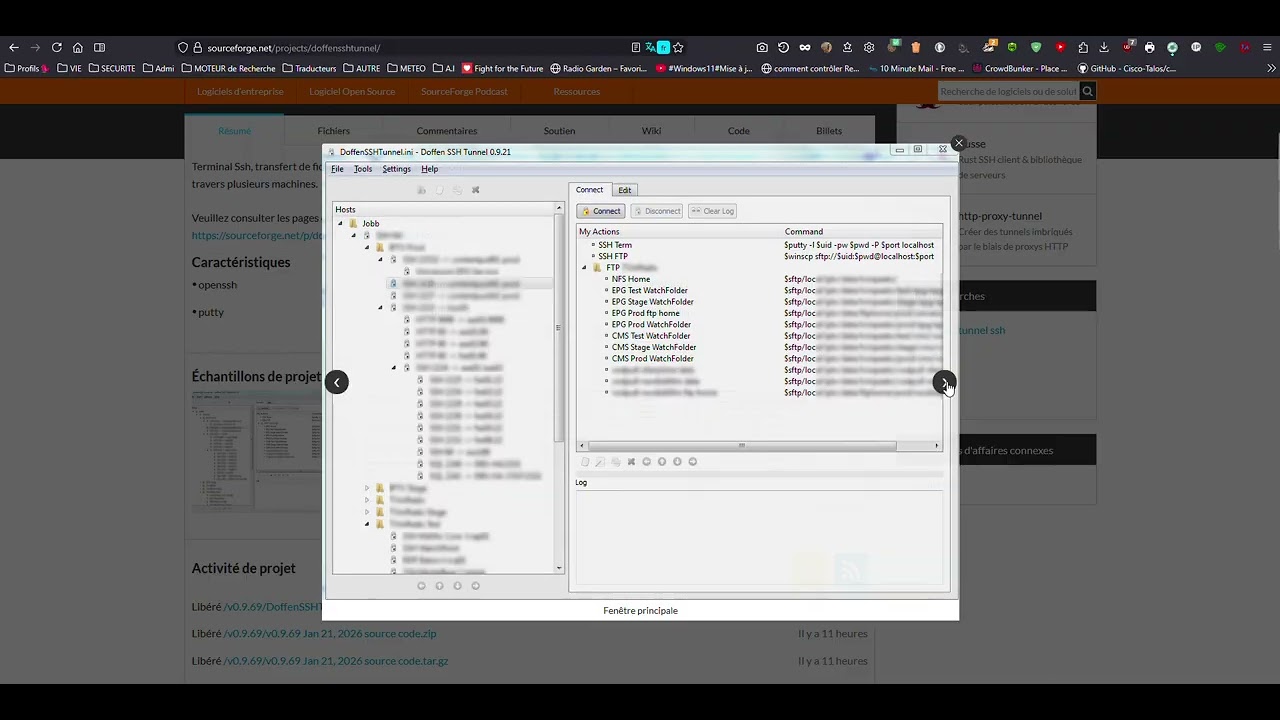Click the Clear Log button
The width and height of the screenshot is (1280, 720).
coord(713,211)
